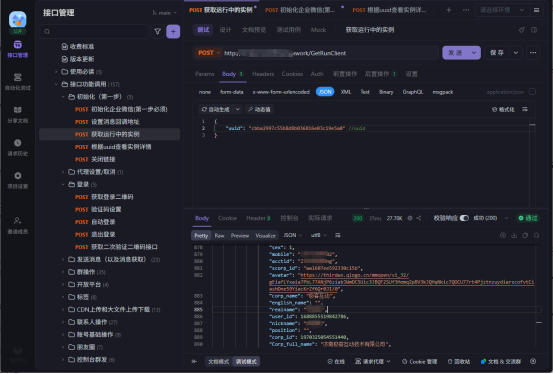553x374 pixels.
Task: Open 邀请成员 sidebar icon
Action: point(18,225)
